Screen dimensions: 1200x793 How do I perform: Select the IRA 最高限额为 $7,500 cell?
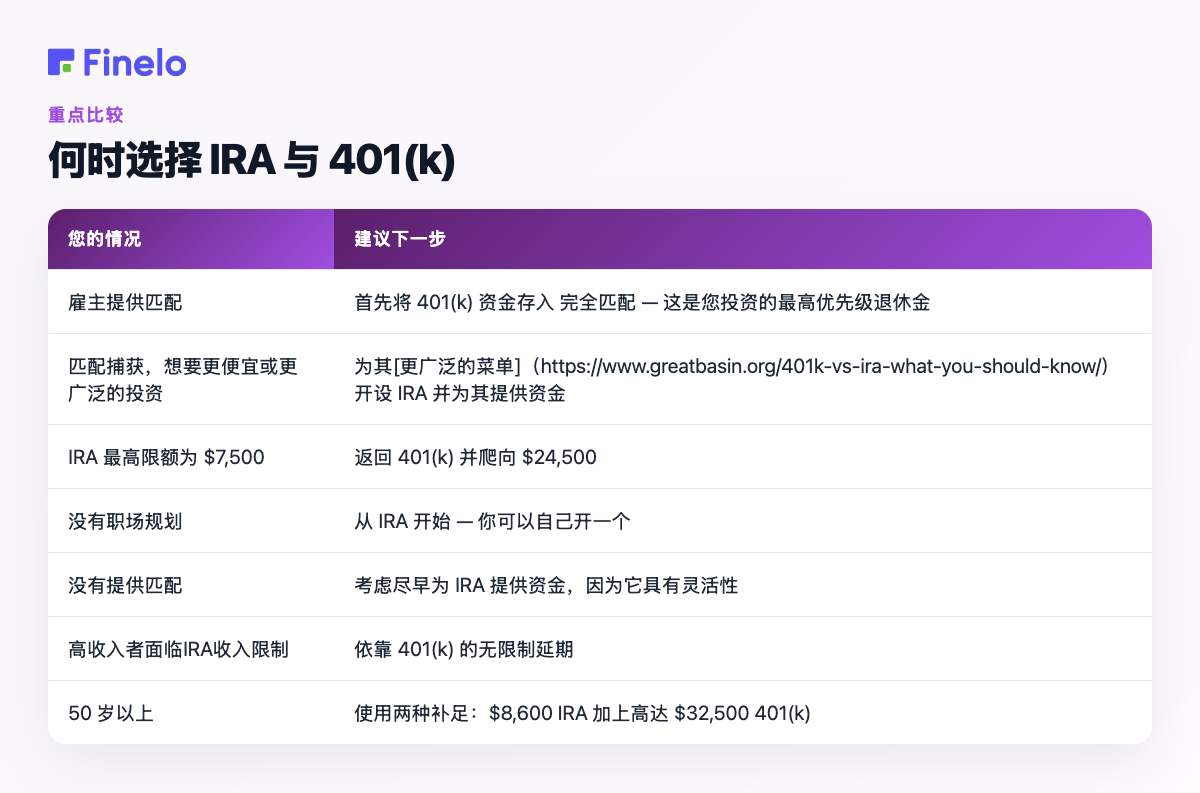191,457
